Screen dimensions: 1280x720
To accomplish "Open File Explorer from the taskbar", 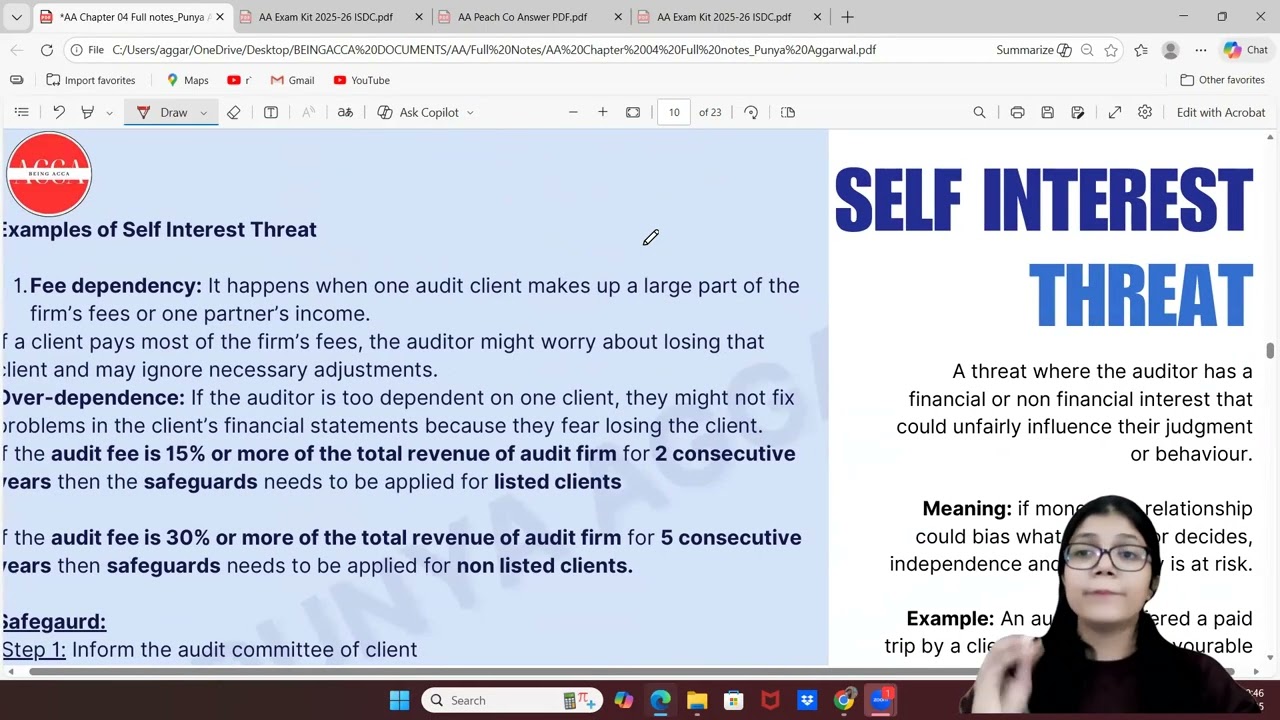I will tap(697, 700).
